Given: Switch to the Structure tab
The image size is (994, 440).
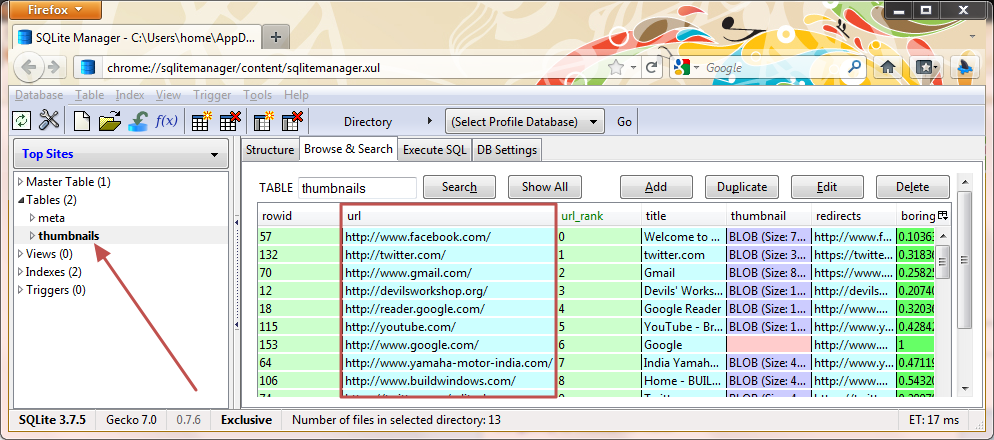Looking at the screenshot, I should pos(270,150).
